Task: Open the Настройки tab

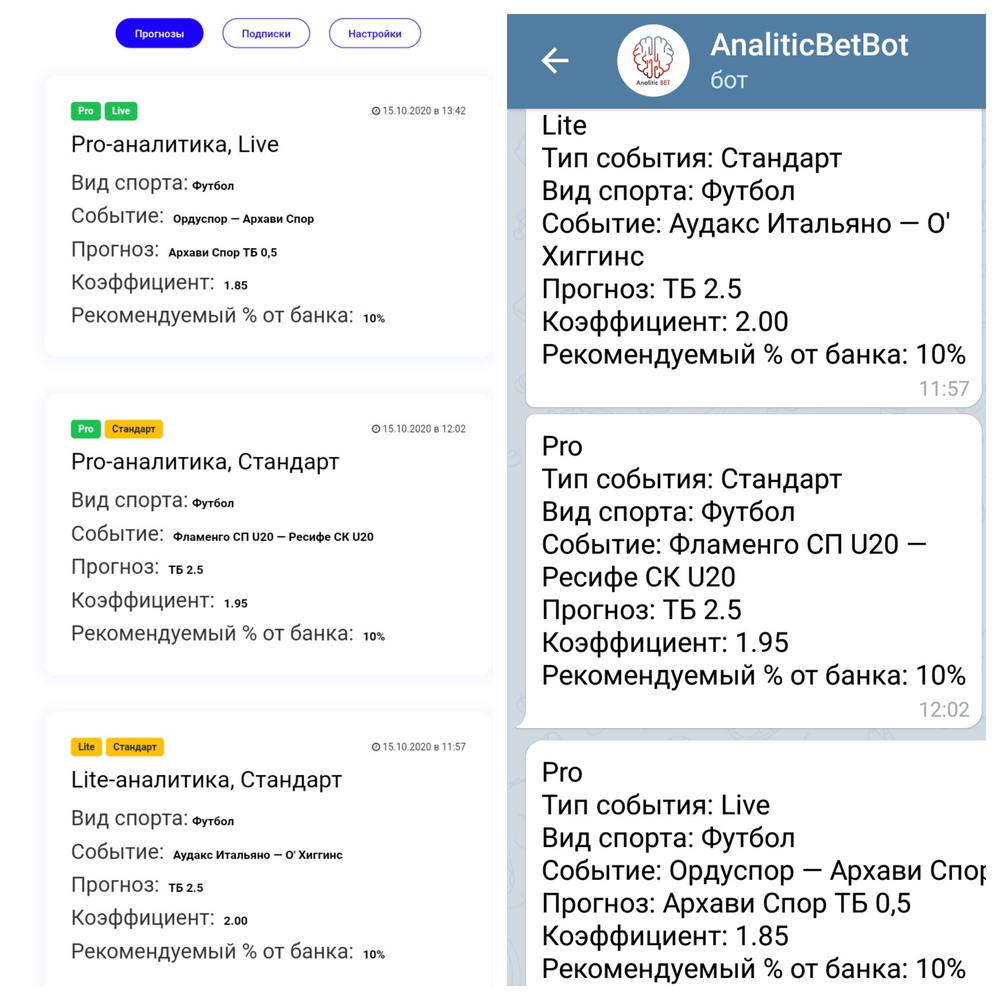Action: 375,34
